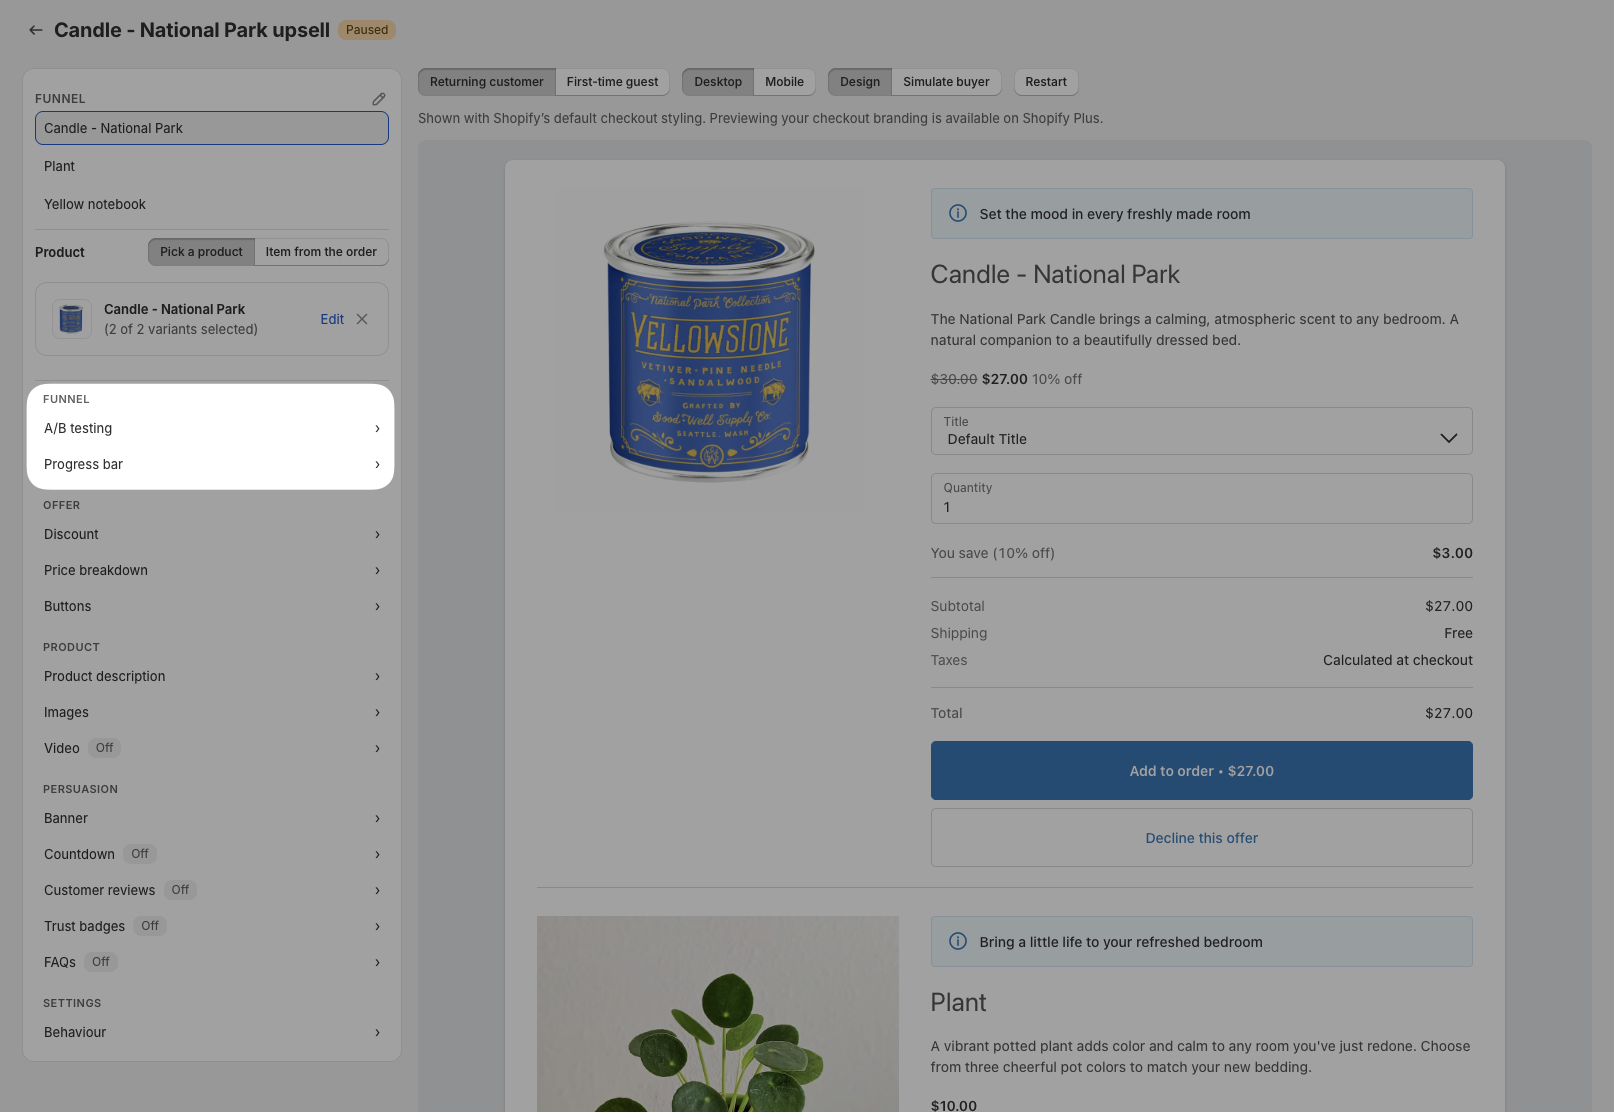
Task: Click the info icon on bedroom banner
Action: click(x=958, y=941)
